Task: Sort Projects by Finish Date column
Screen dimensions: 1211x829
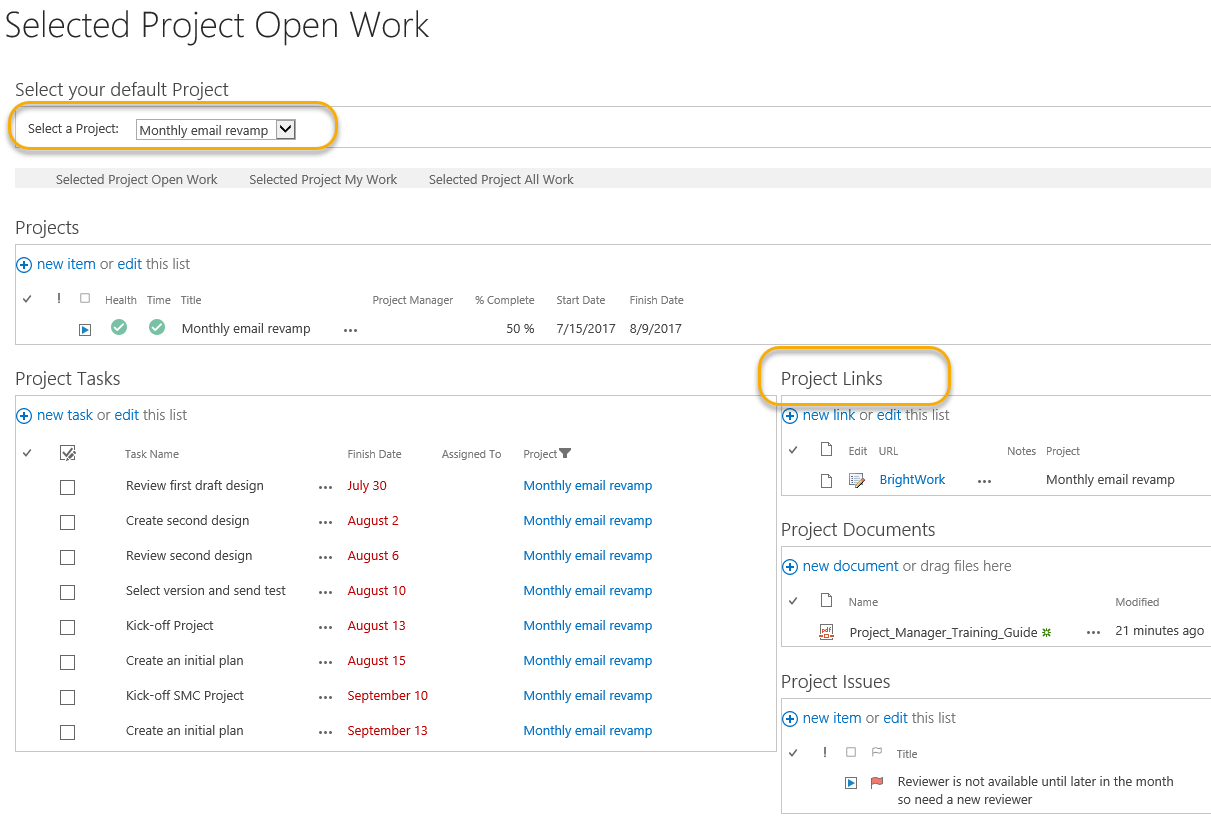Action: click(x=657, y=300)
